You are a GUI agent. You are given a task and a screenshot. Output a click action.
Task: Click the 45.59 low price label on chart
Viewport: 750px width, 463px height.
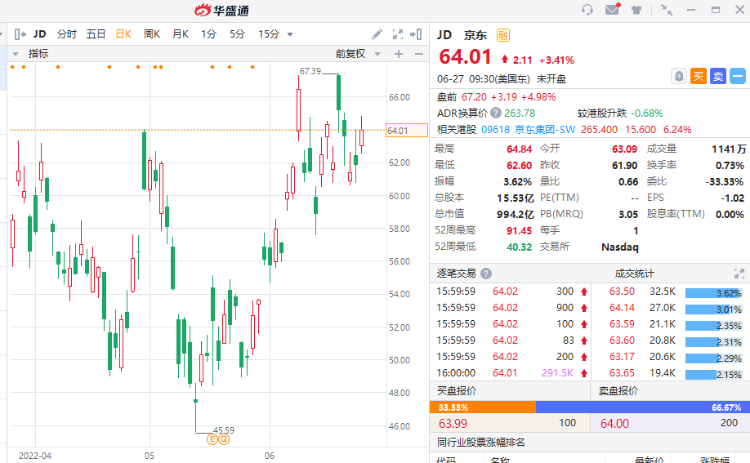pos(224,430)
